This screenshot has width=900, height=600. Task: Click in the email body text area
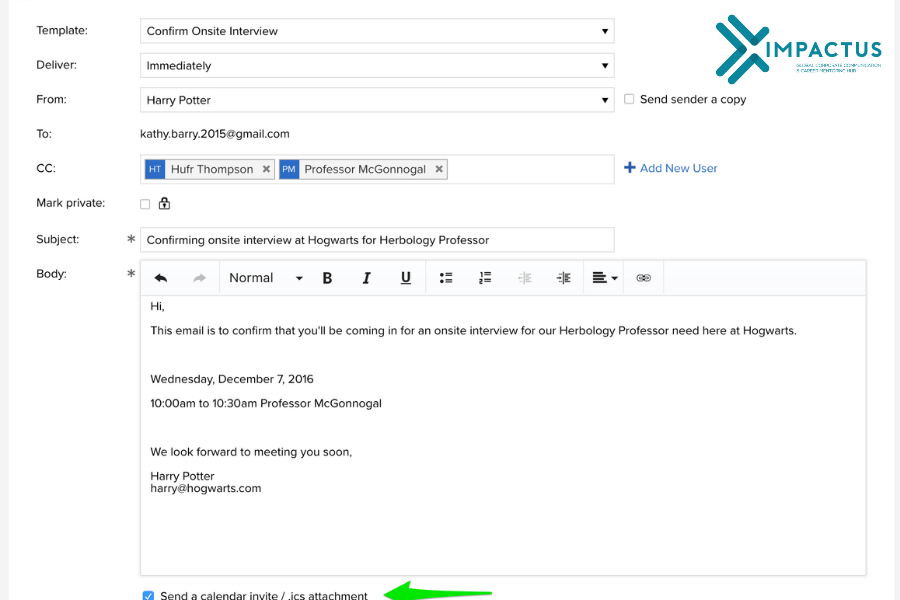pos(503,435)
